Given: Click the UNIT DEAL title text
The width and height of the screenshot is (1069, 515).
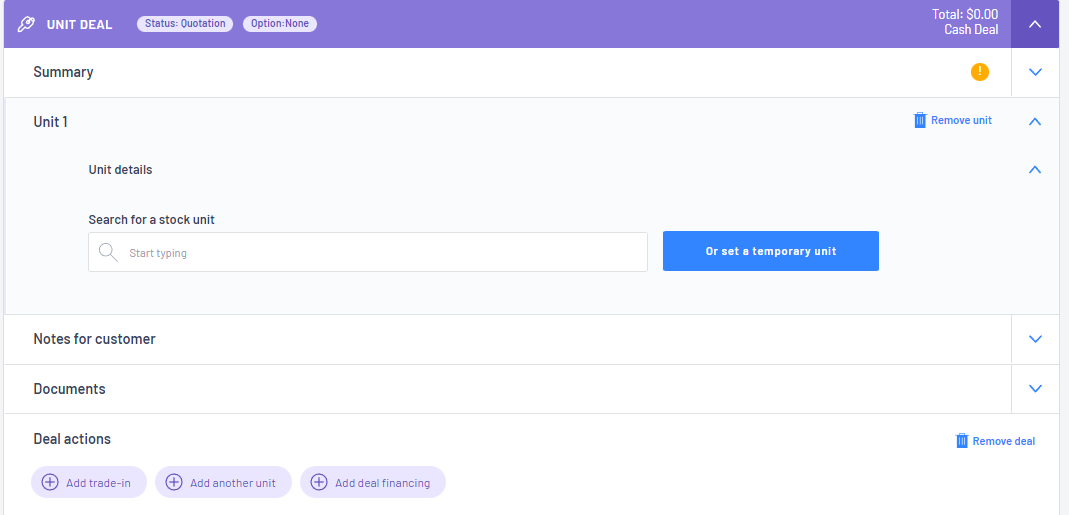Looking at the screenshot, I should coord(79,25).
